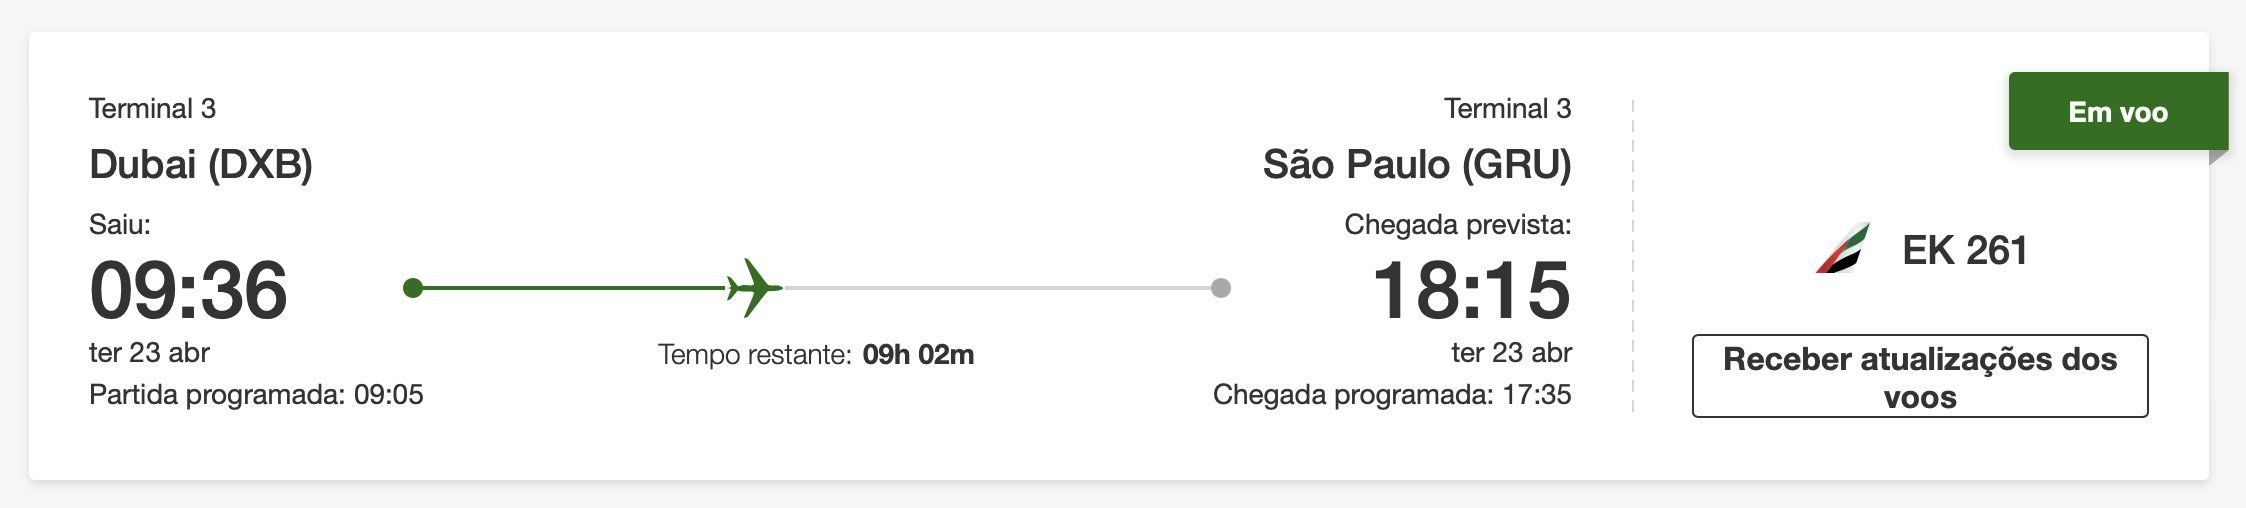
Task: Click the gray arrival dot on flight line
Action: pos(1220,288)
